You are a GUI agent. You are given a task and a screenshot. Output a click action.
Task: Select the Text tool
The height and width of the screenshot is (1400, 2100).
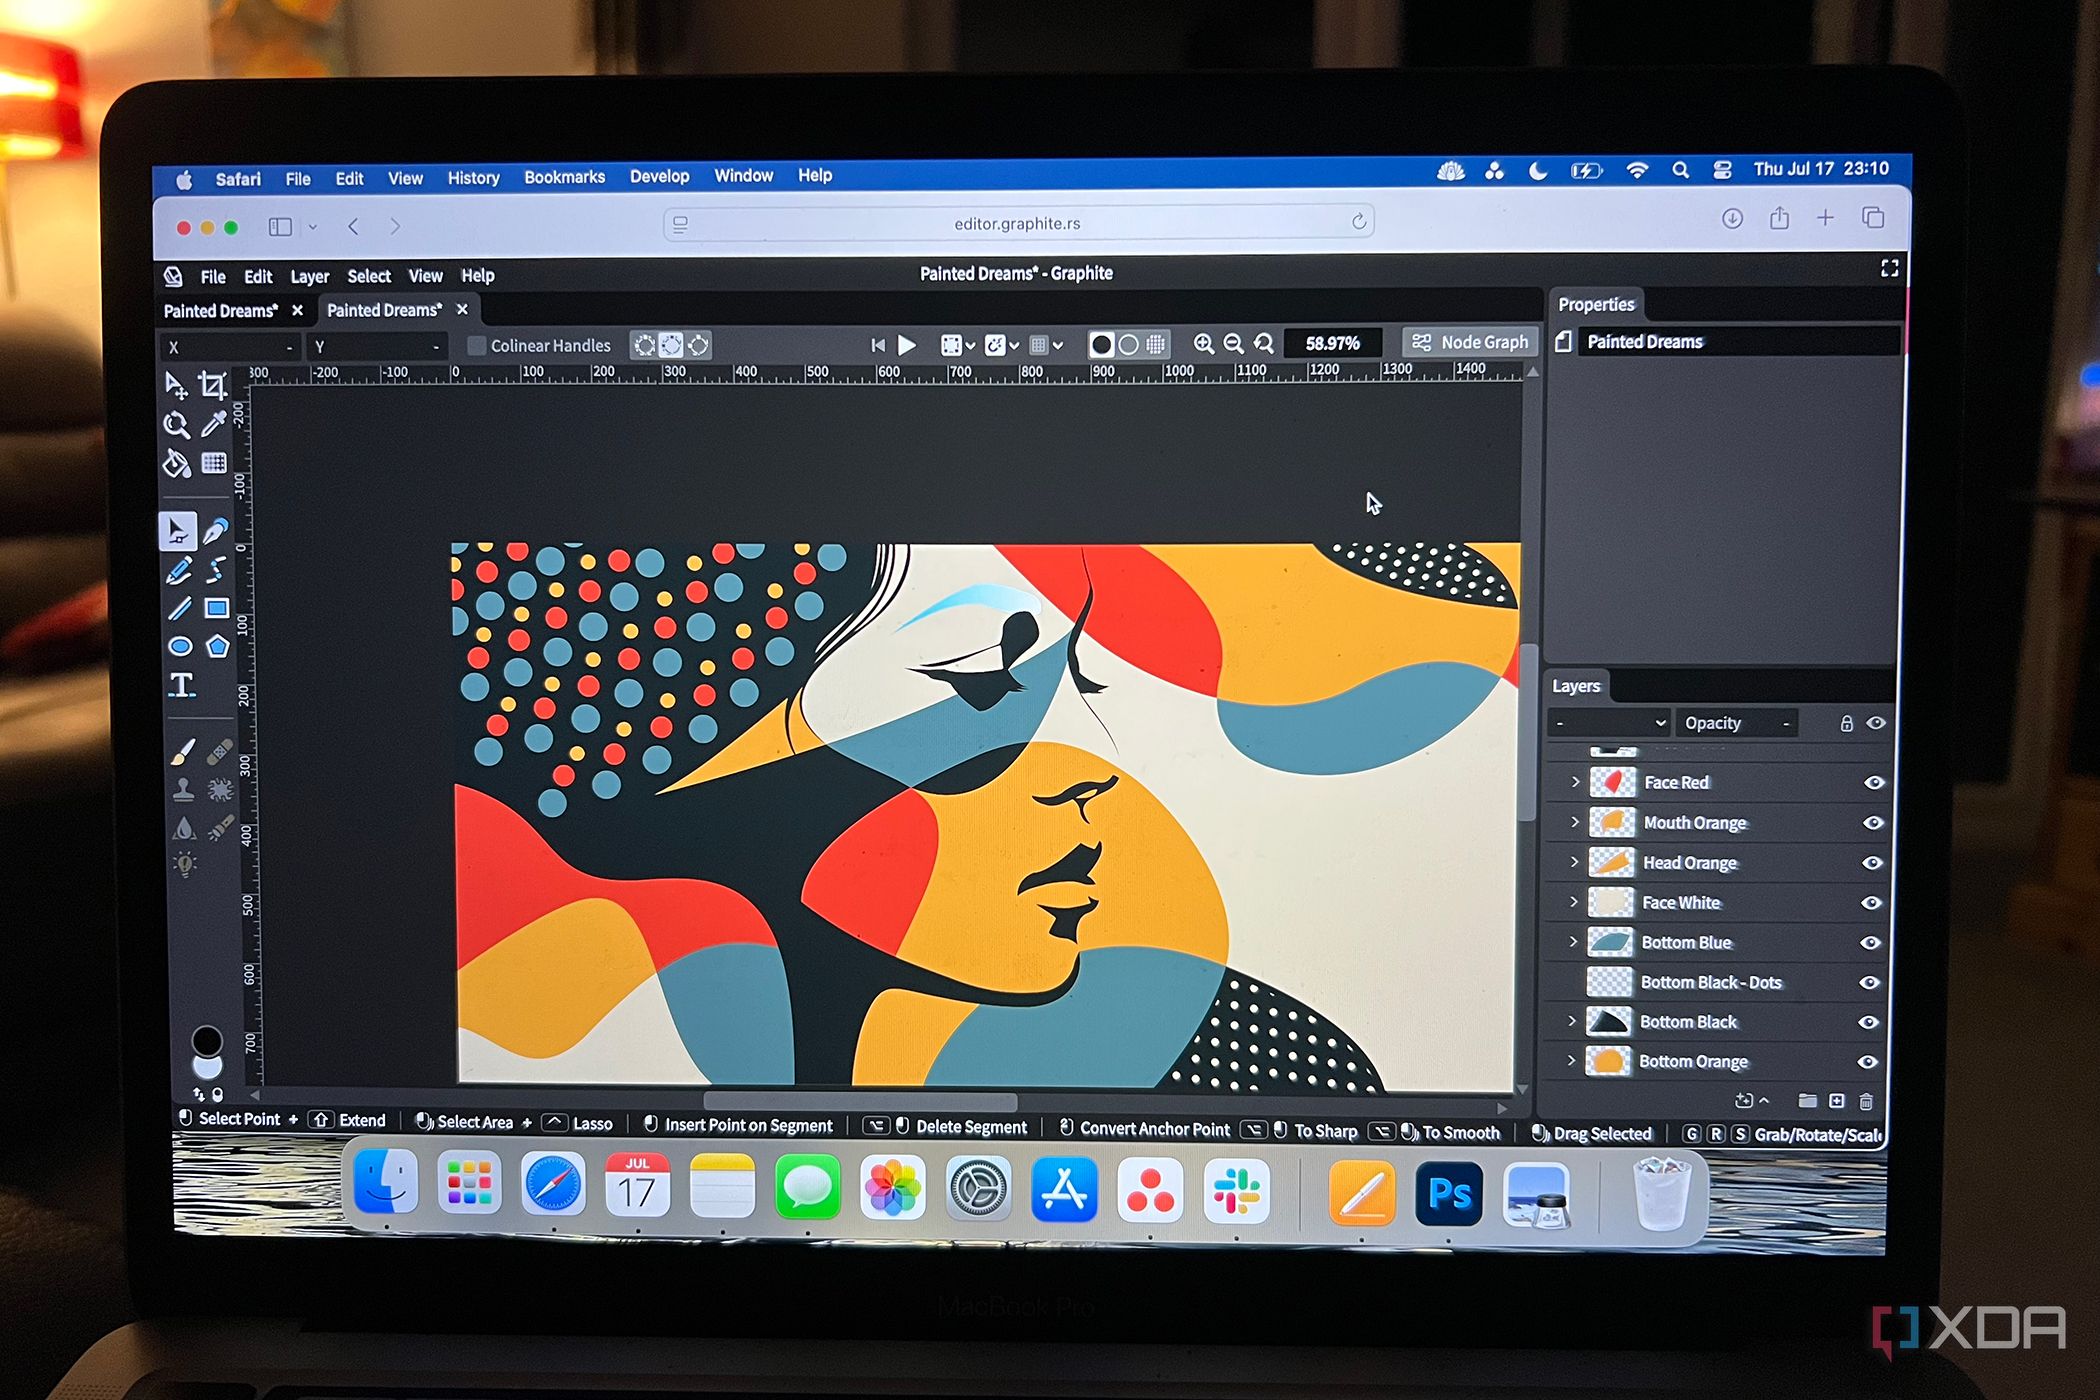181,685
